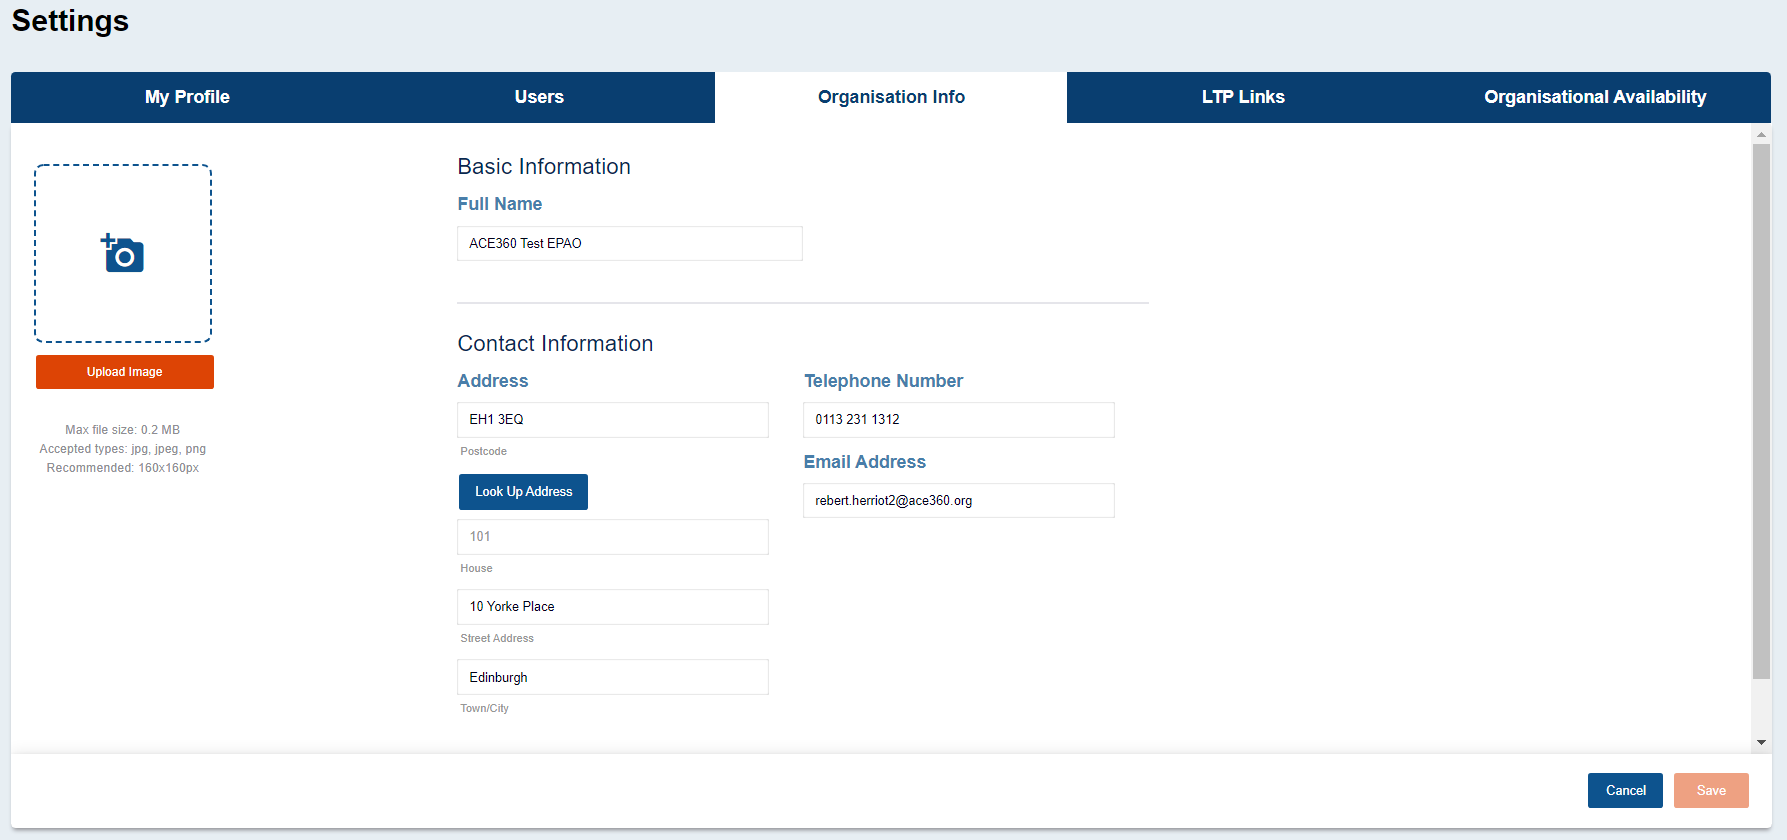Click the Basic Information heading
The width and height of the screenshot is (1787, 840).
[x=544, y=167]
